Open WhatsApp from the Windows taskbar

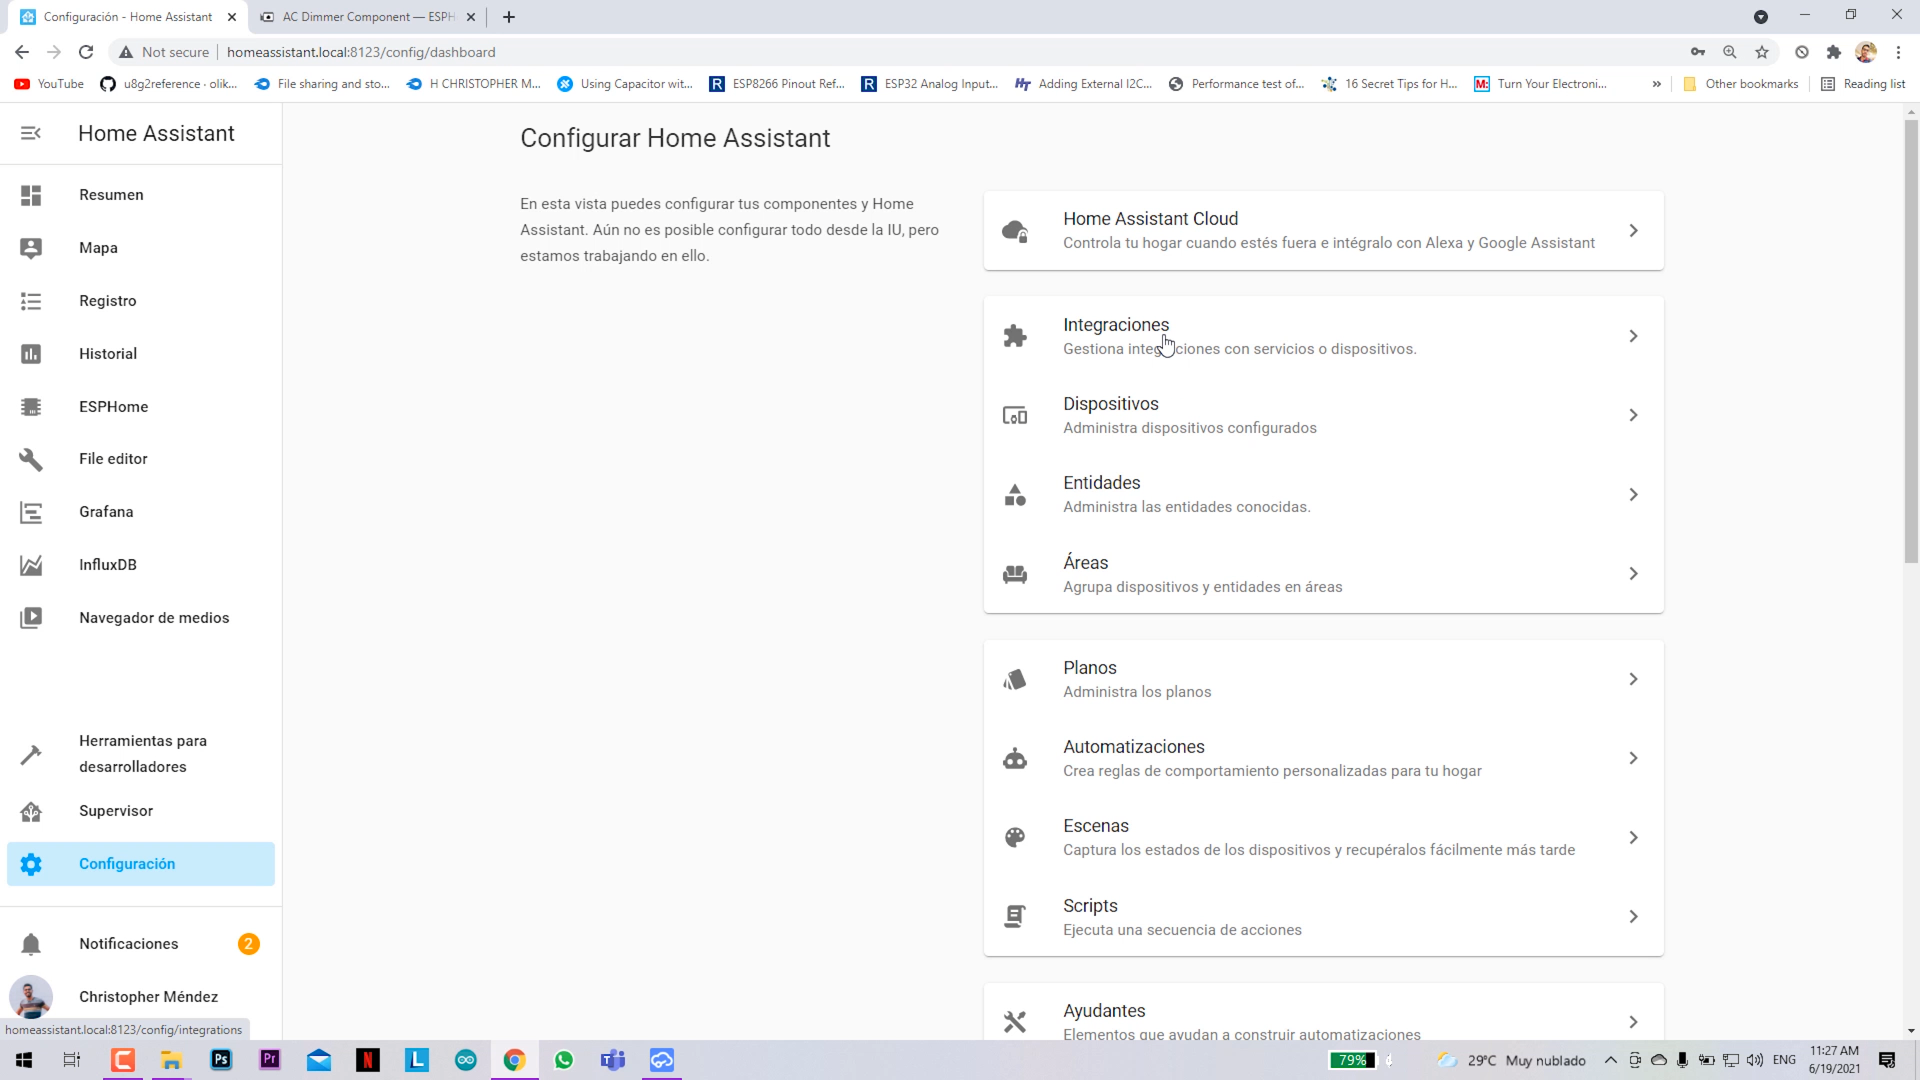(x=564, y=1060)
